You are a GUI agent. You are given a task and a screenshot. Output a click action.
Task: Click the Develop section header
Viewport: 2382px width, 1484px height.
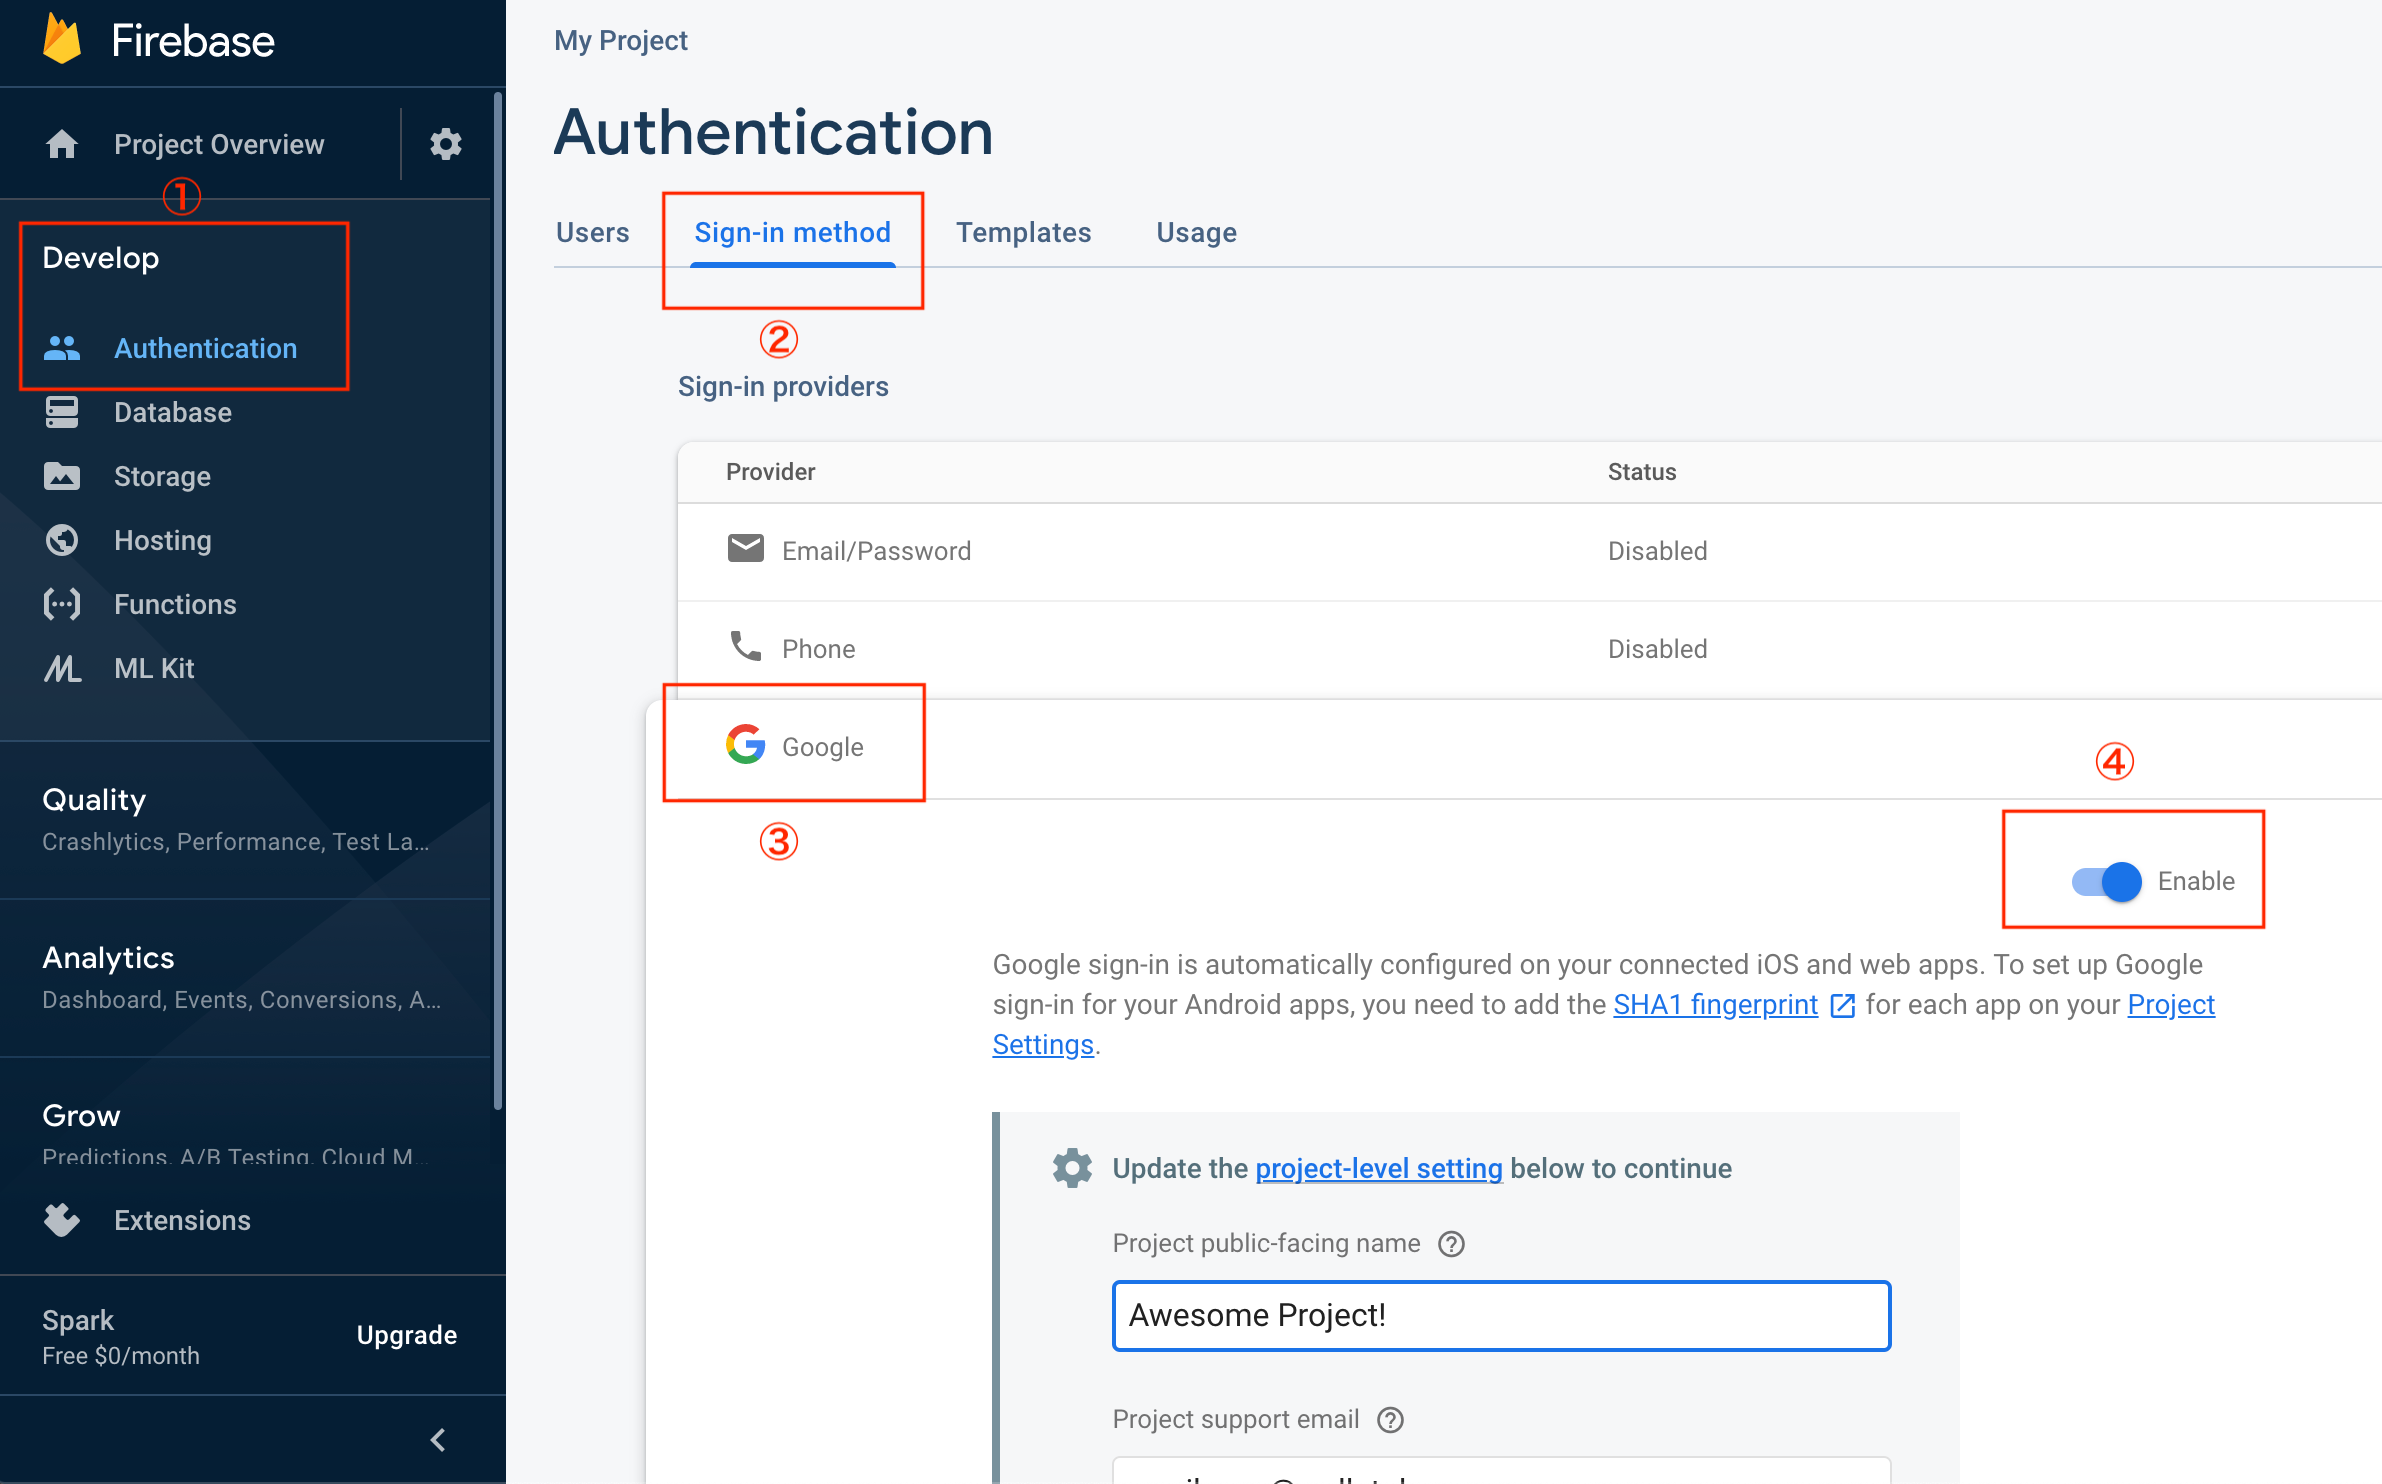100,258
